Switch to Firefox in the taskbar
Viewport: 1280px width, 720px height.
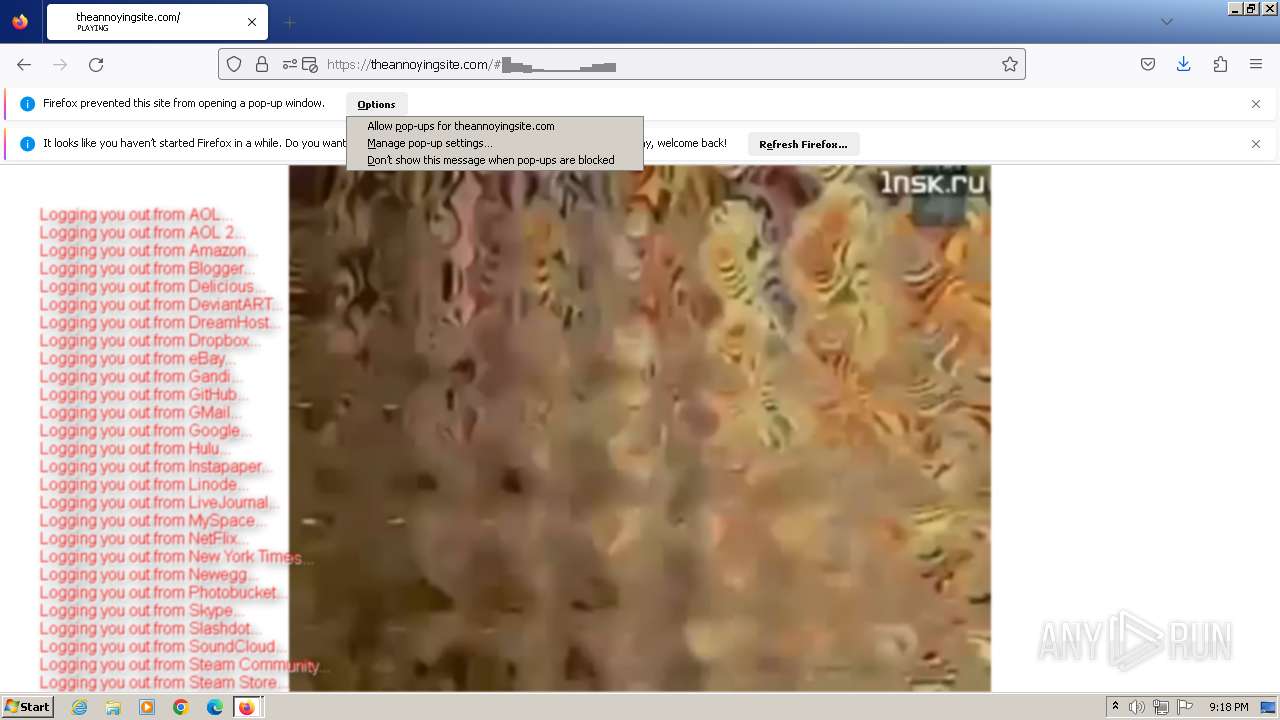(246, 707)
